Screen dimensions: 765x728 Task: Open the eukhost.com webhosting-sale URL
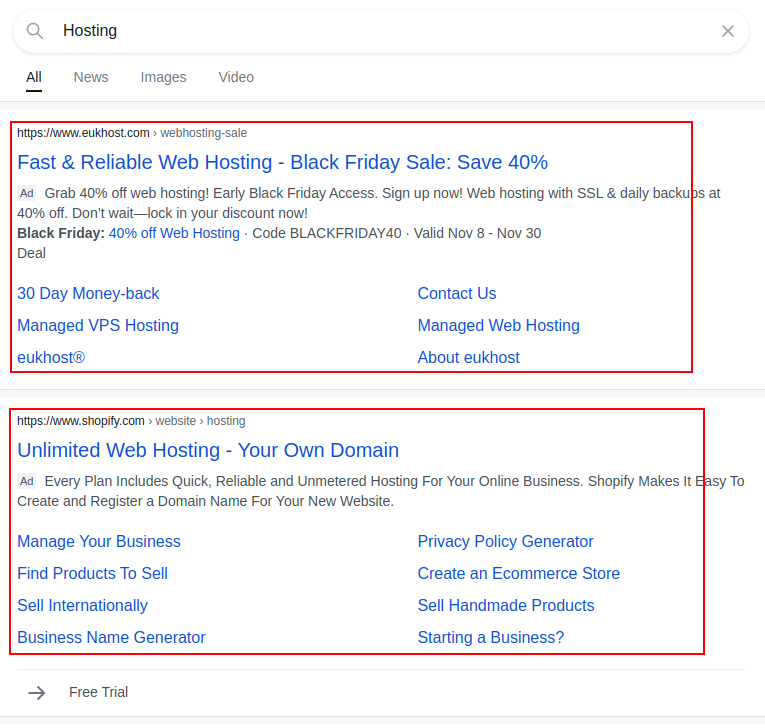[x=132, y=133]
